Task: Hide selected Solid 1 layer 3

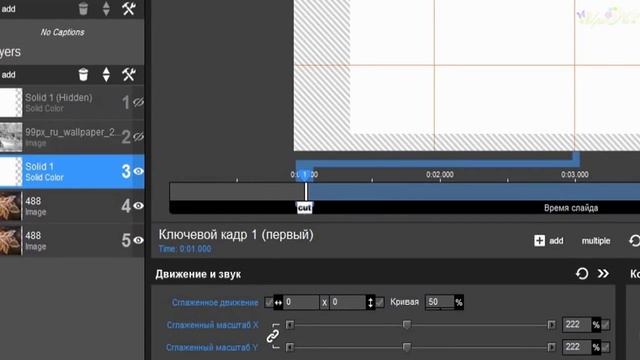Action: 138,171
